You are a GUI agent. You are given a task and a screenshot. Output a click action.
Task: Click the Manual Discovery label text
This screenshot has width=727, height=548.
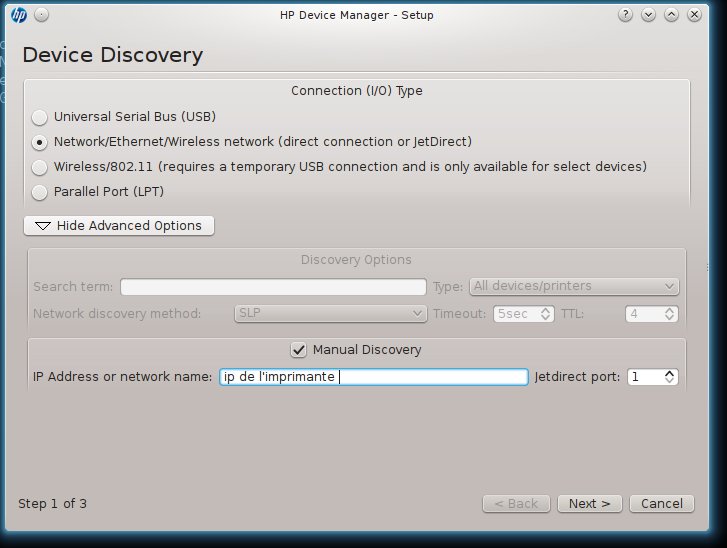(367, 350)
